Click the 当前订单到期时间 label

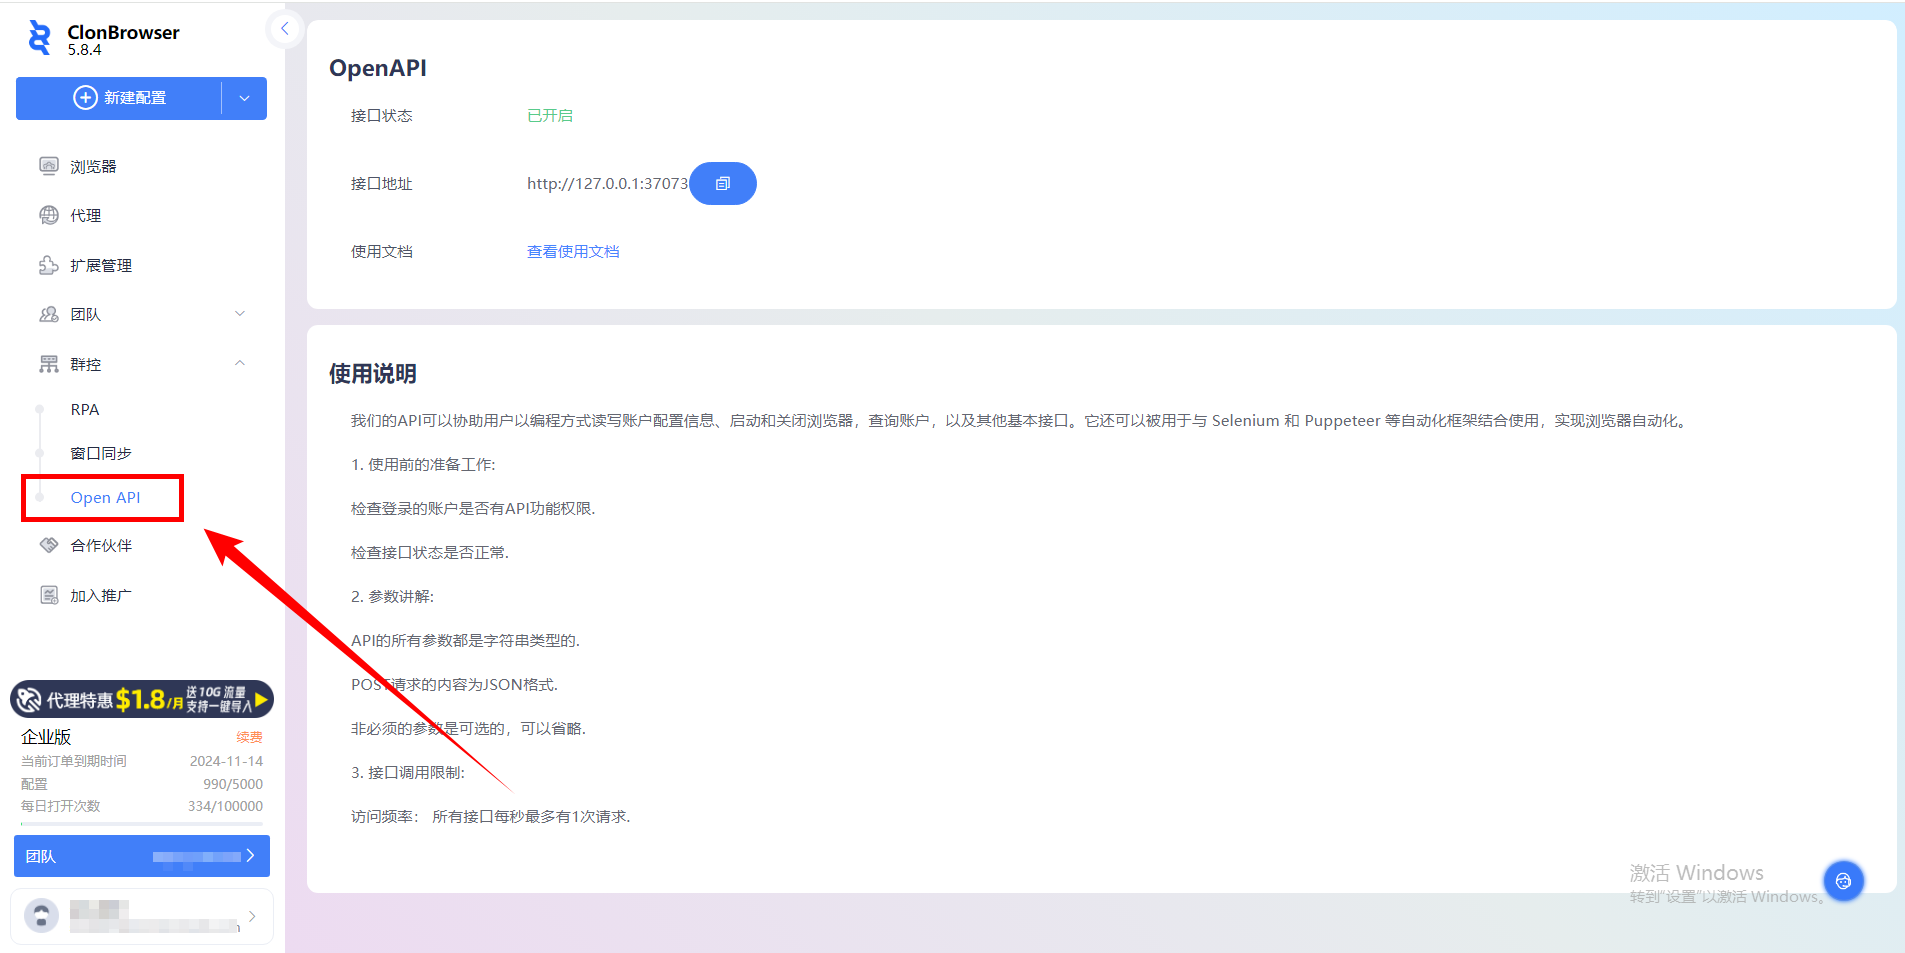point(74,761)
